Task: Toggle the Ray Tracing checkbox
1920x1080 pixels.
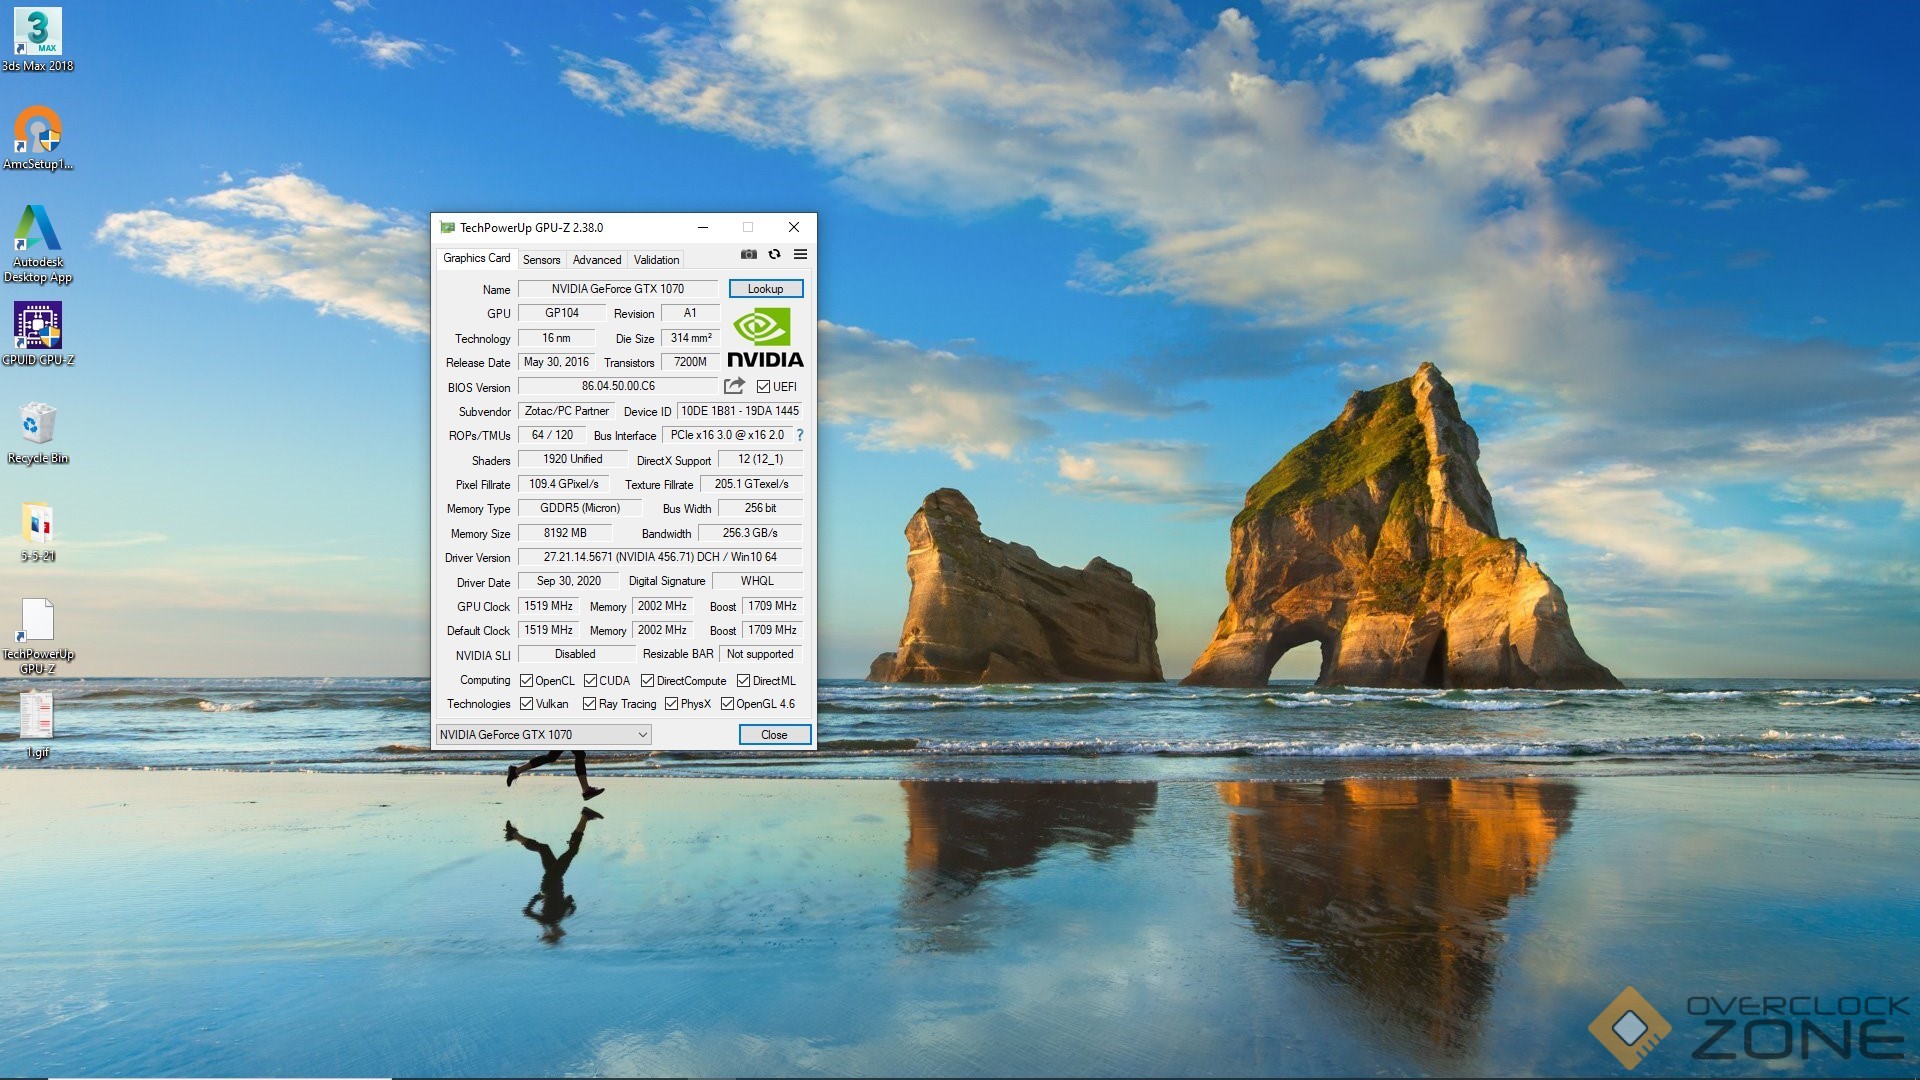Action: pyautogui.click(x=590, y=704)
